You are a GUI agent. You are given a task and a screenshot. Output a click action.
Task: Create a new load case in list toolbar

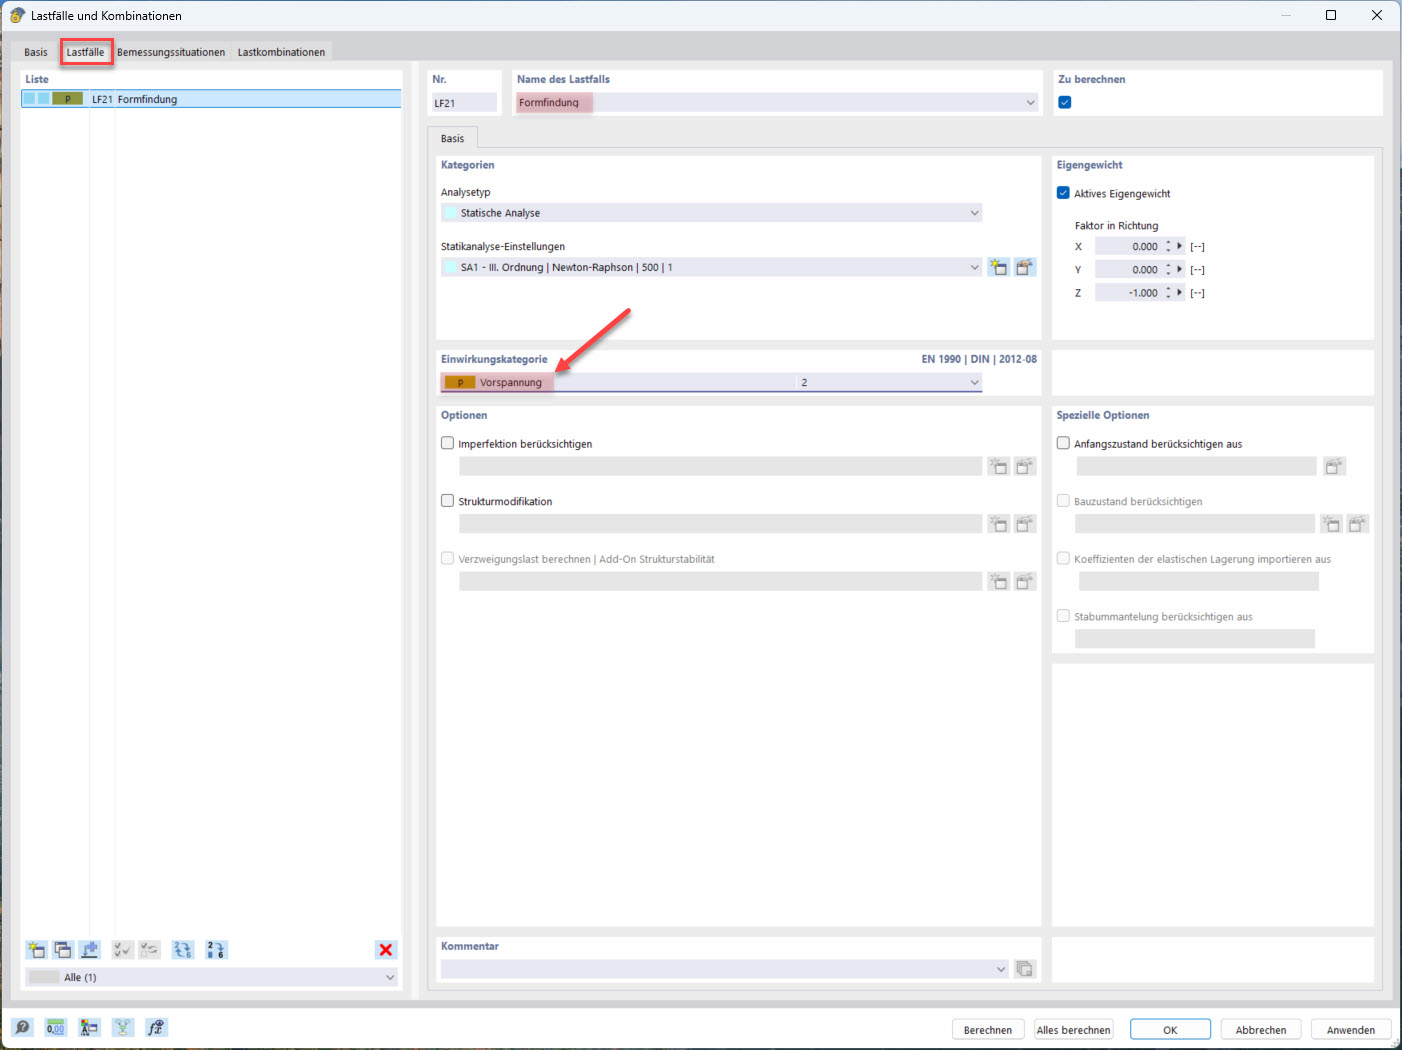coord(36,950)
